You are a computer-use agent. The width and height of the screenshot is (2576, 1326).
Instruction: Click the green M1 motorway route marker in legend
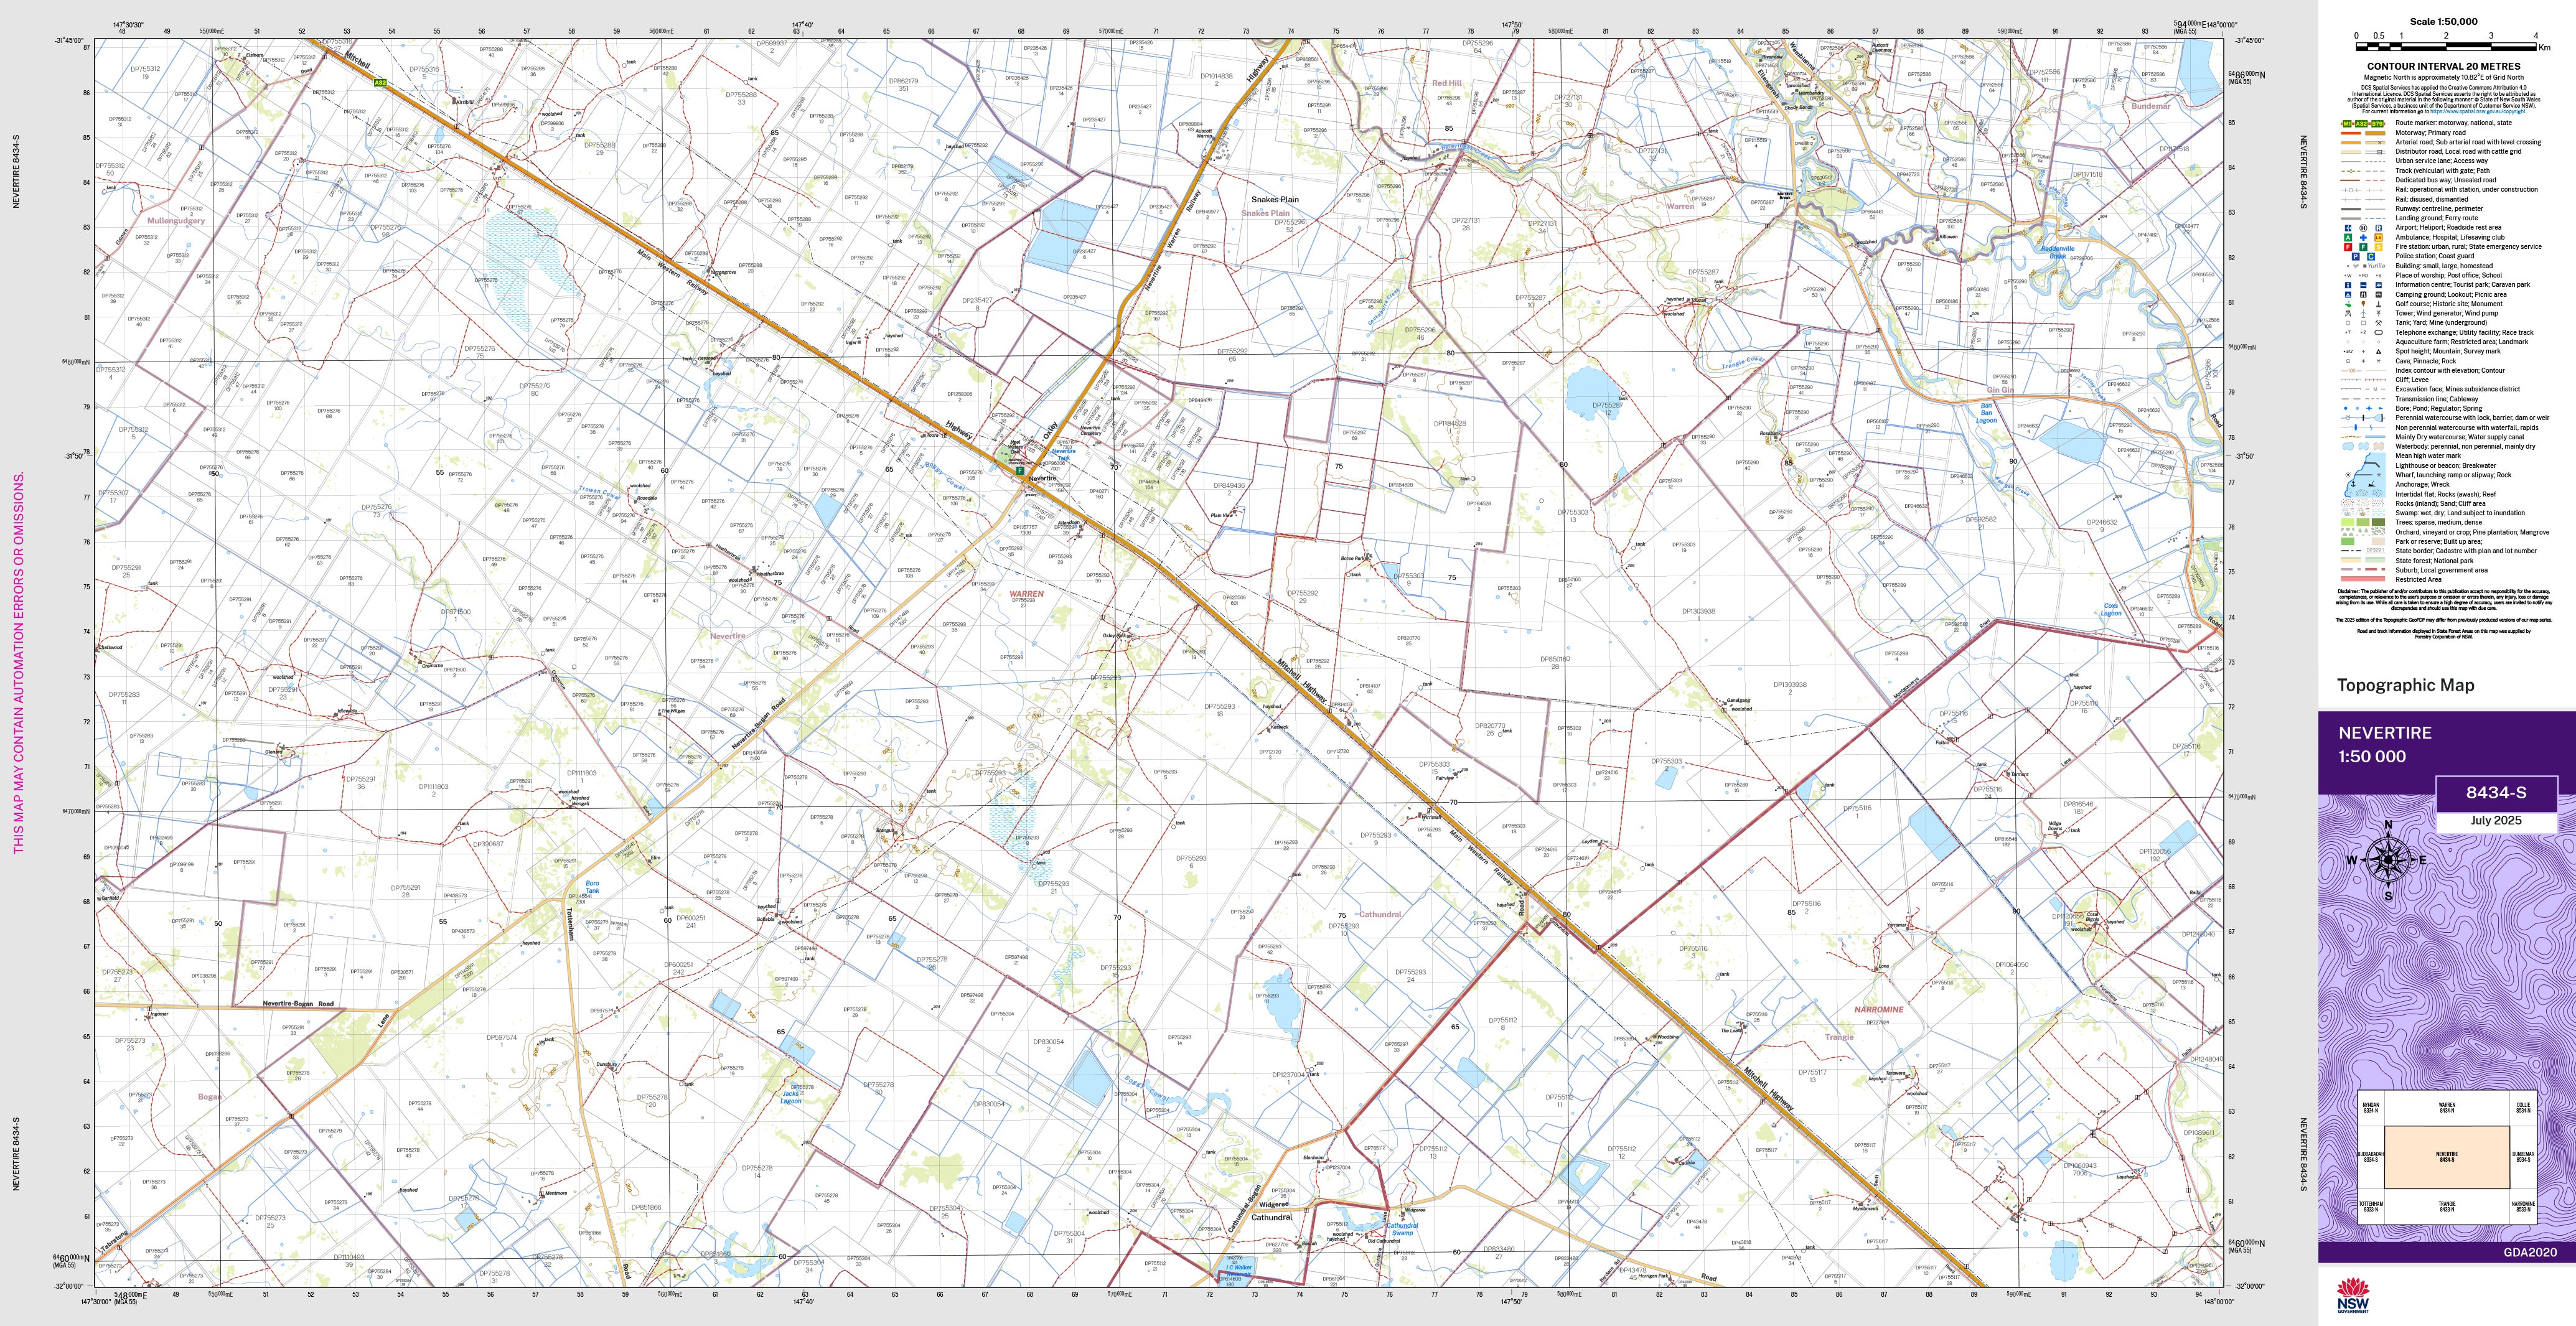click(2348, 124)
